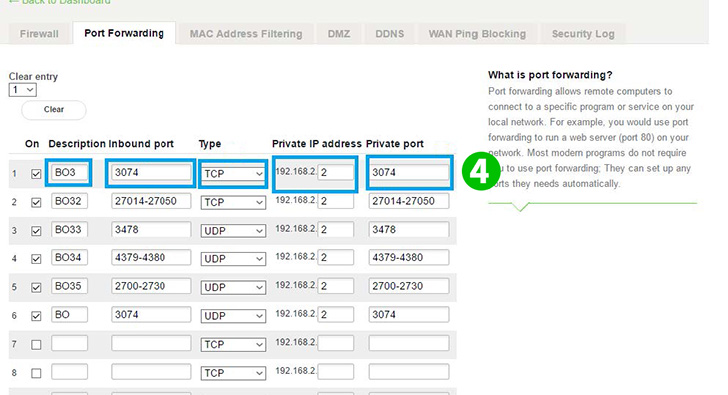Open the WAN Ping Blocking tab

point(477,34)
